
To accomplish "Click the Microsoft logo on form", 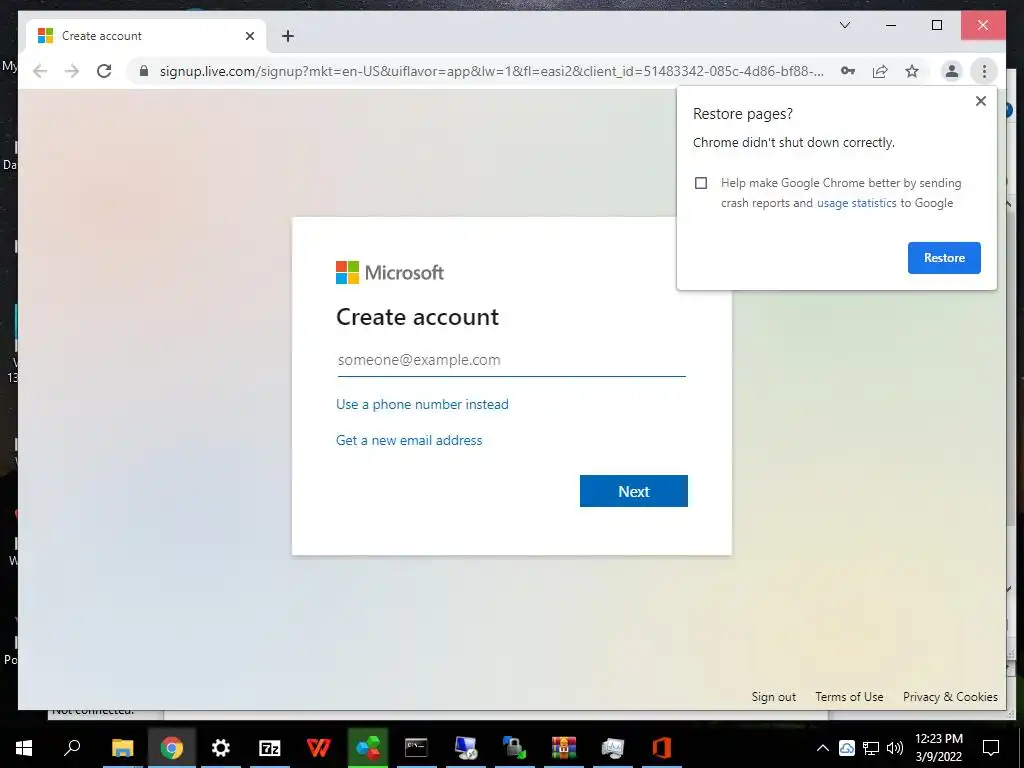I will [390, 273].
